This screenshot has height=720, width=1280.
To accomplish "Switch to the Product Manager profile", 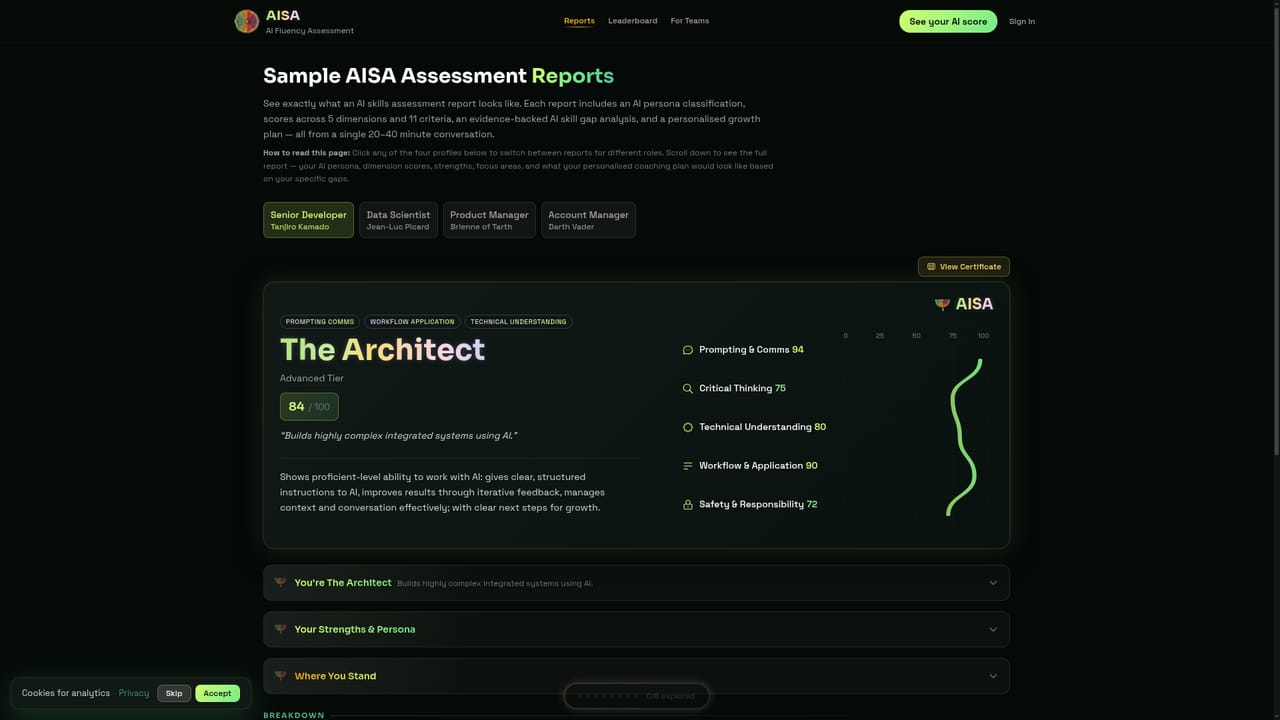I will [489, 220].
